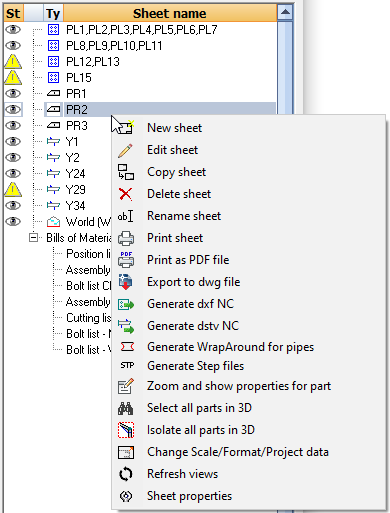This screenshot has height=513, width=390.
Task: Collapse the Bills of Material tree node
Action: point(33,238)
